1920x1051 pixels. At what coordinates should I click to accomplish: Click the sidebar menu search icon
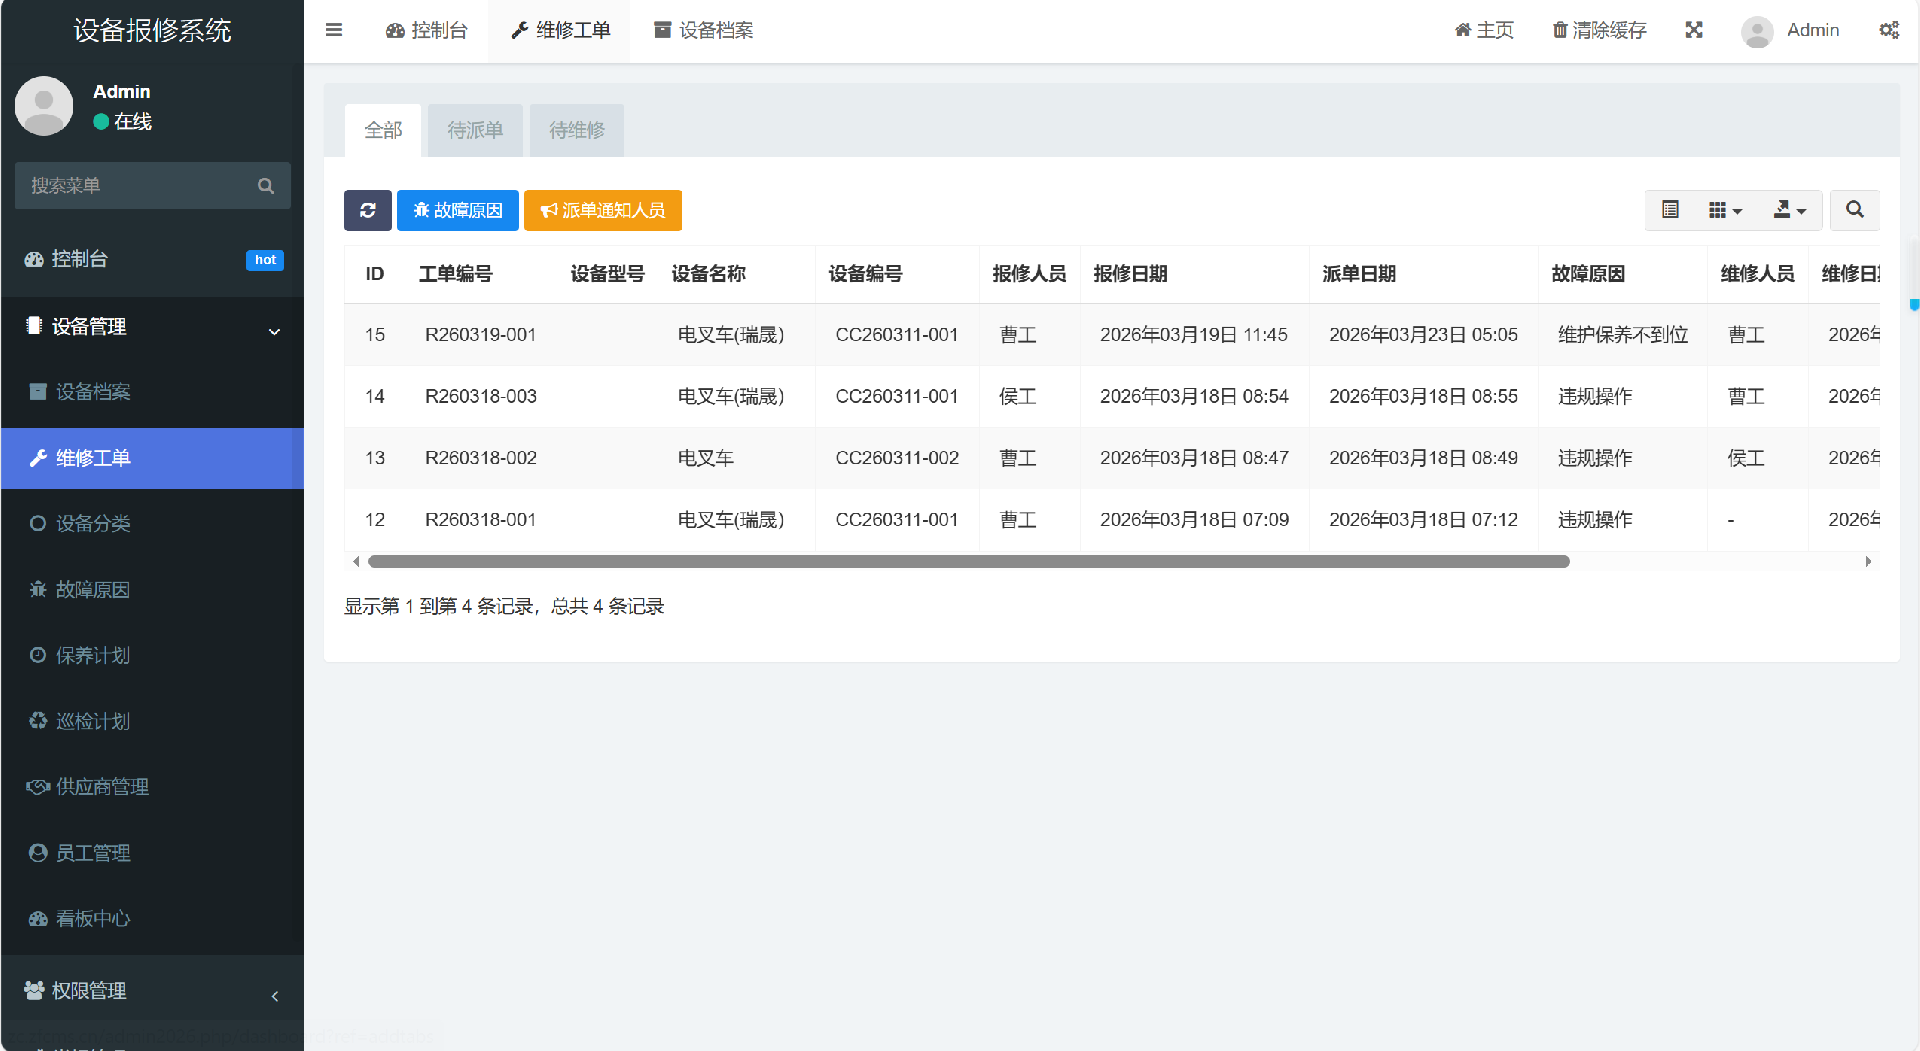[x=266, y=186]
